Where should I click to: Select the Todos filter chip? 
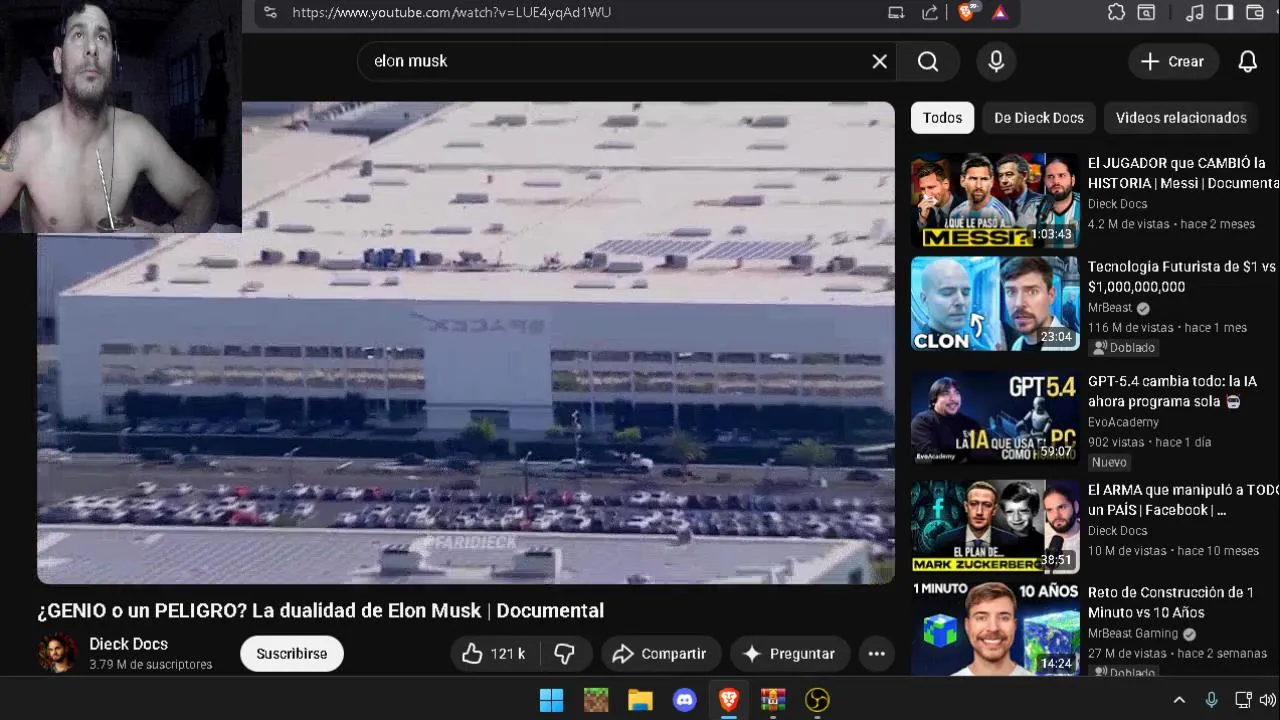click(942, 117)
